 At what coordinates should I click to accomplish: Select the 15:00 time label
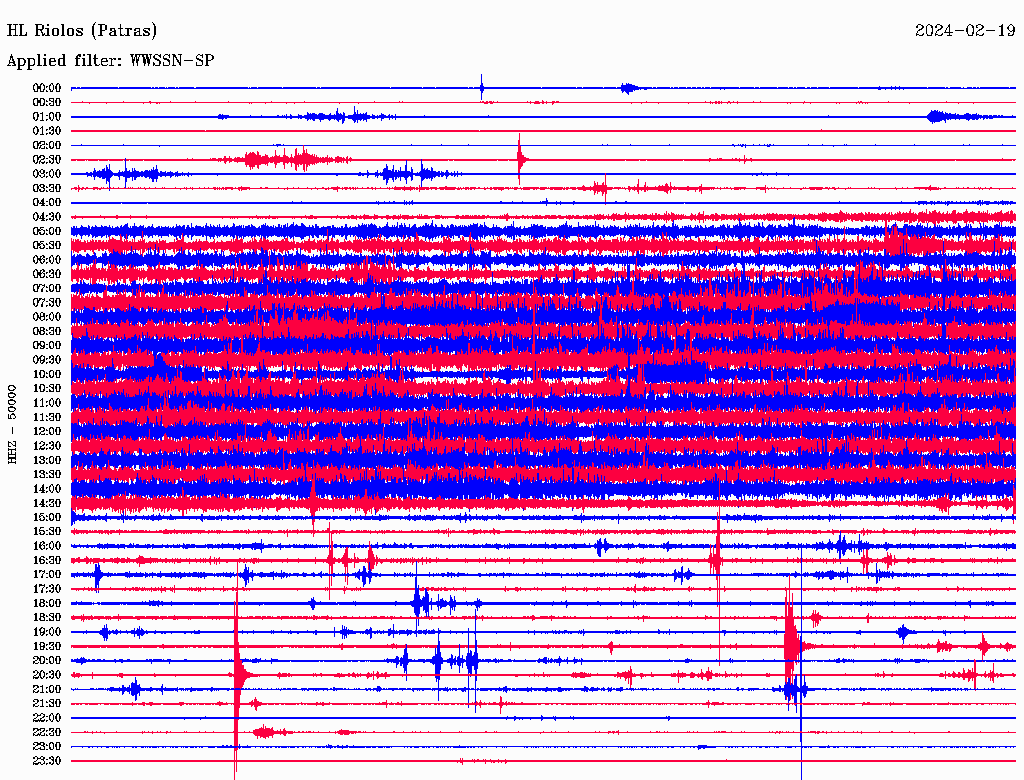pos(47,517)
